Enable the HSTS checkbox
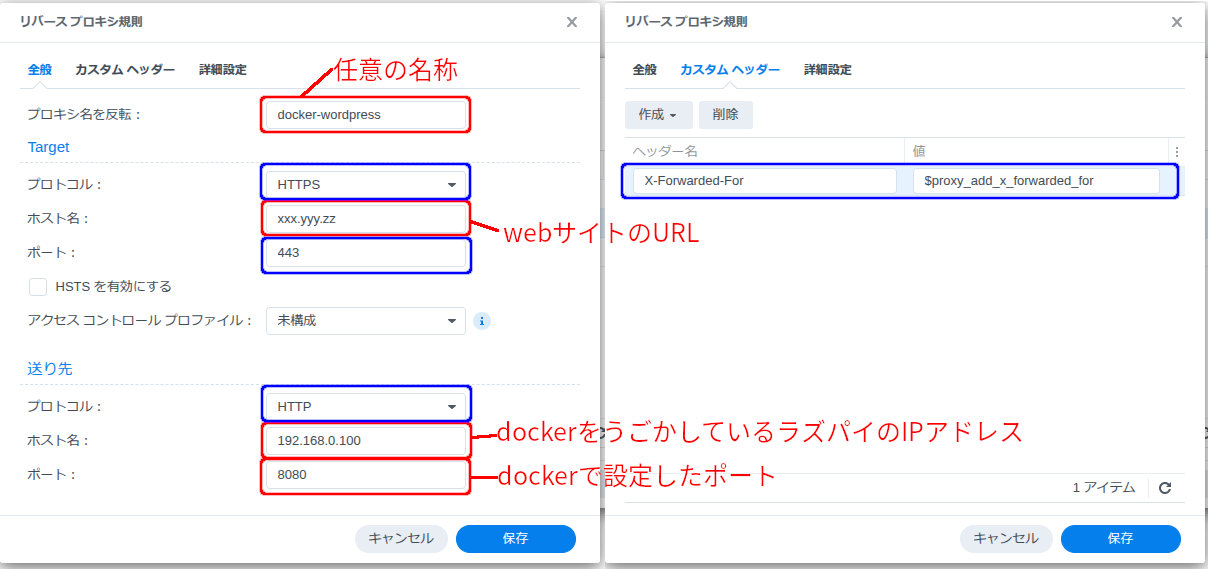This screenshot has height=569, width=1208. [38, 287]
